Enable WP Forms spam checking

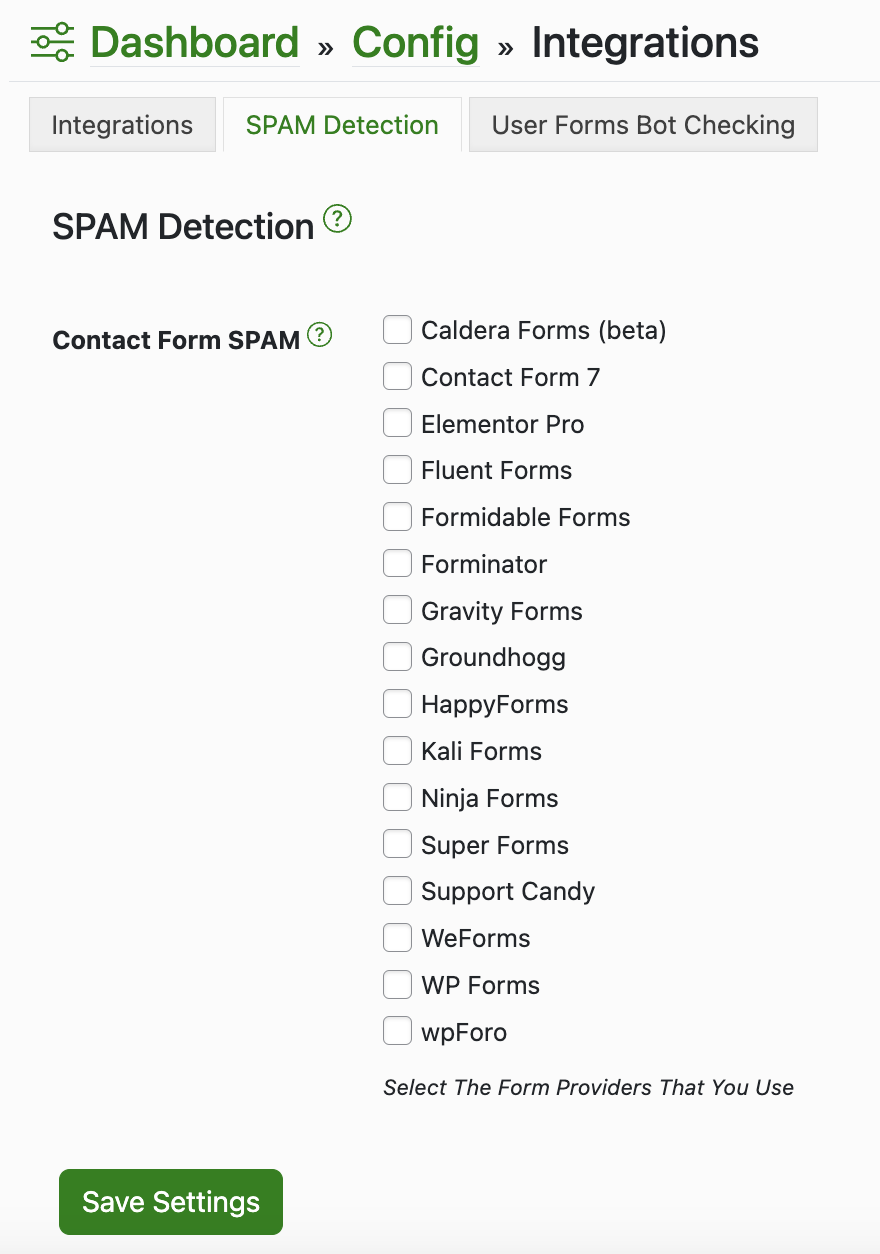(x=397, y=984)
